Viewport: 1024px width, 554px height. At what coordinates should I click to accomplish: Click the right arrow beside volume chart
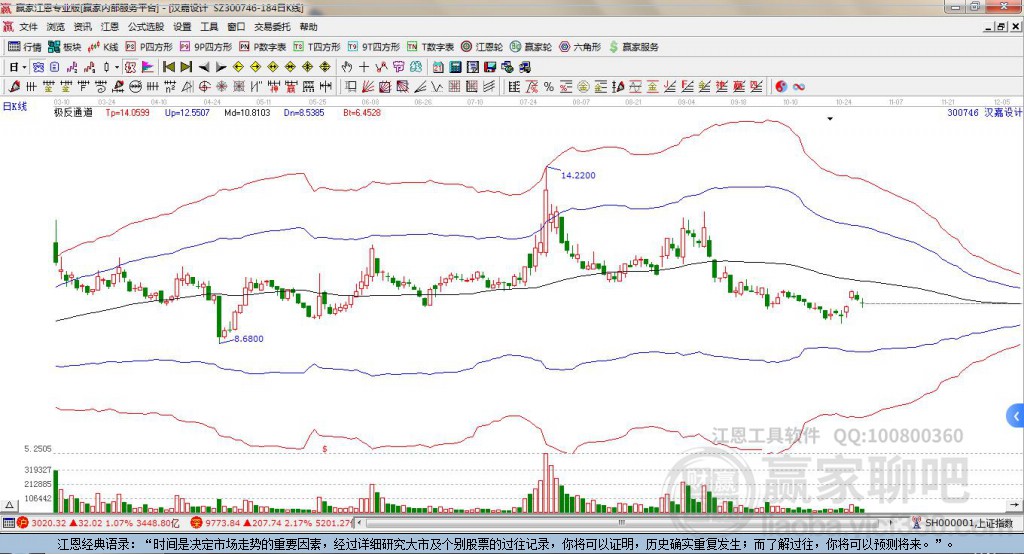pyautogui.click(x=1014, y=505)
